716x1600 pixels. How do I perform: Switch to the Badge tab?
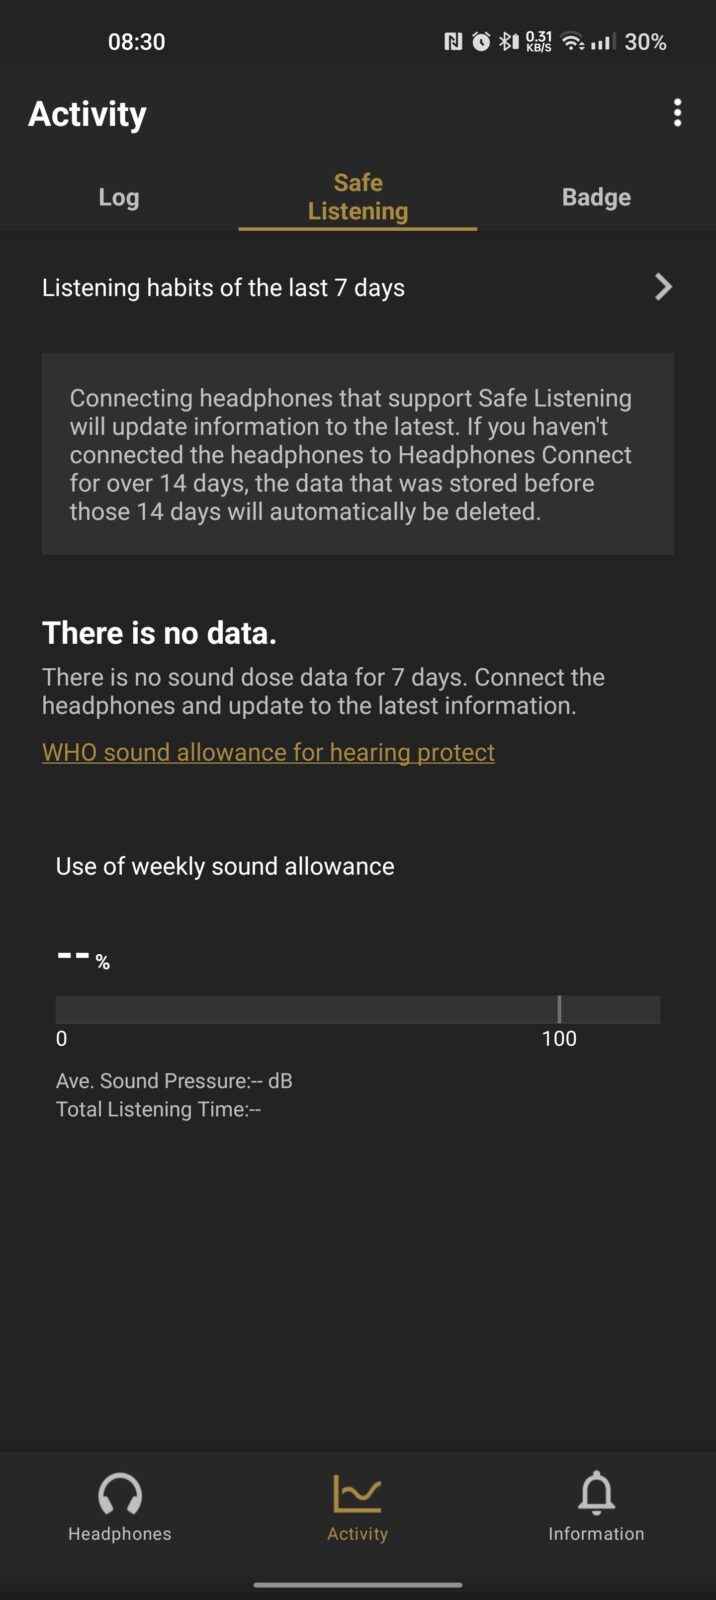[596, 197]
